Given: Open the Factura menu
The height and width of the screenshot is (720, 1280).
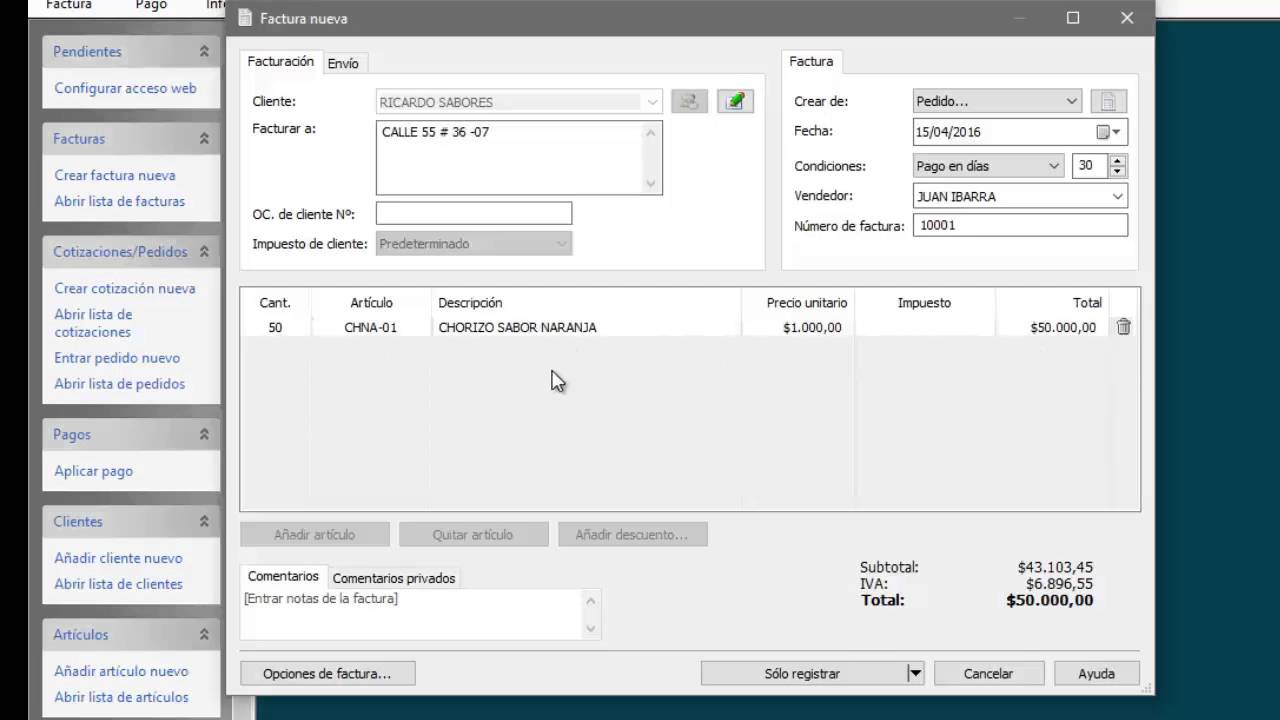Looking at the screenshot, I should coord(69,5).
